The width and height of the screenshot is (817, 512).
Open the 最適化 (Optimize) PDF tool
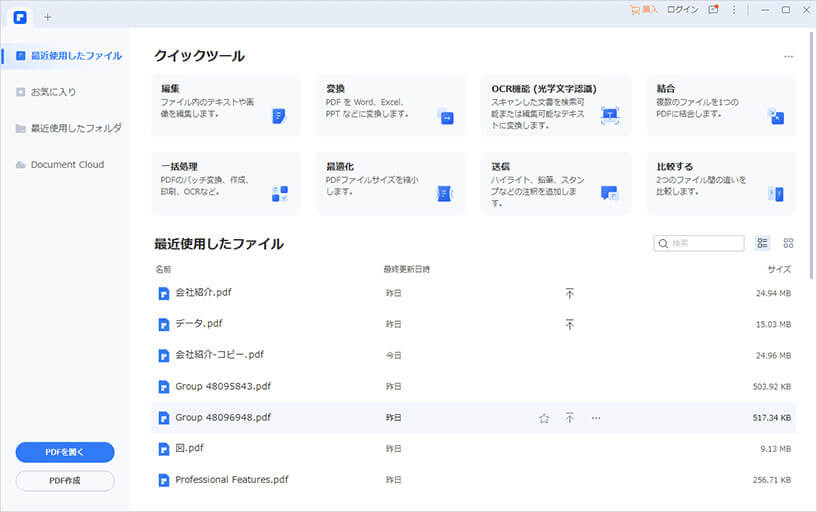click(x=390, y=182)
